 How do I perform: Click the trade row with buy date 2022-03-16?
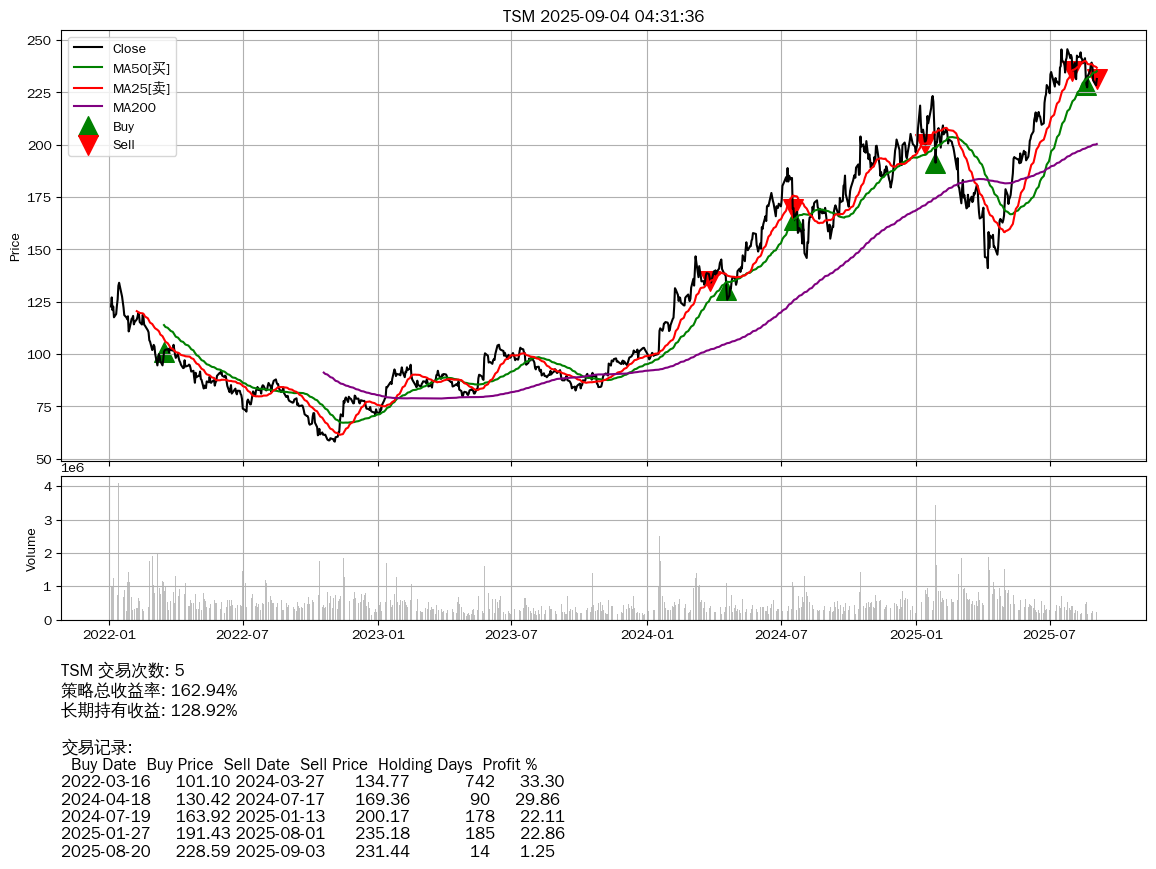[312, 781]
